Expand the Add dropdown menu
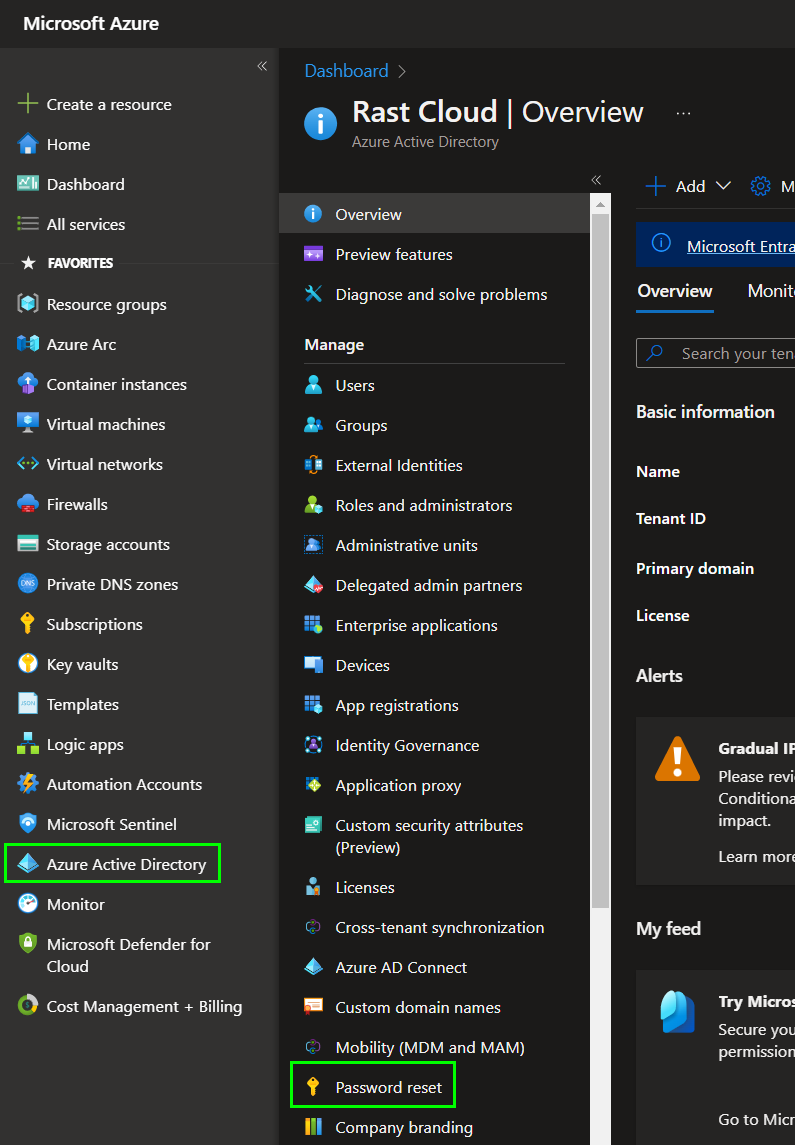The width and height of the screenshot is (795, 1145). (x=723, y=186)
